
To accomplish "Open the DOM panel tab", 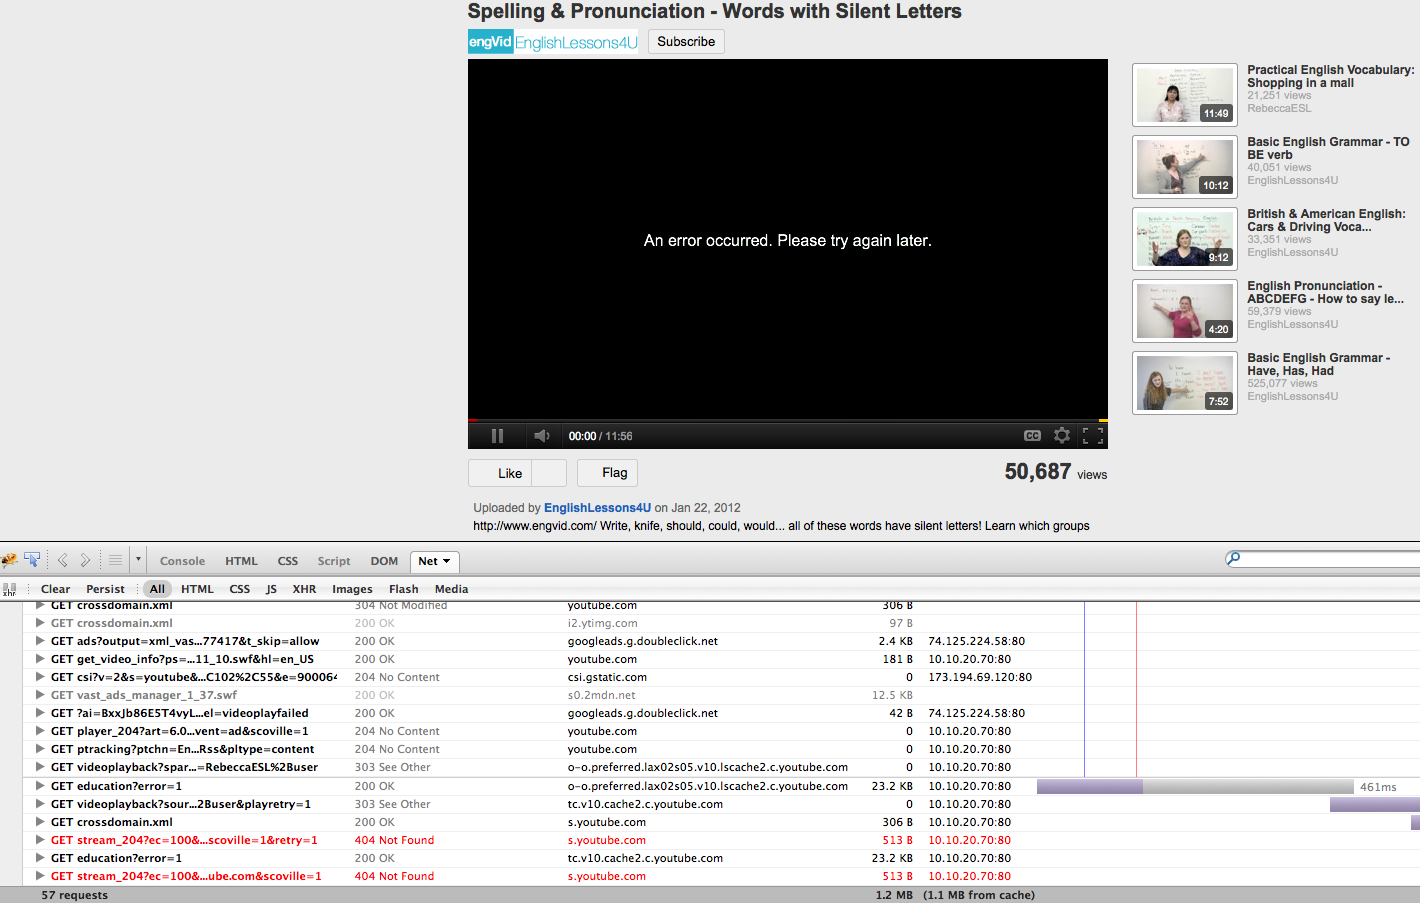I will [x=384, y=561].
